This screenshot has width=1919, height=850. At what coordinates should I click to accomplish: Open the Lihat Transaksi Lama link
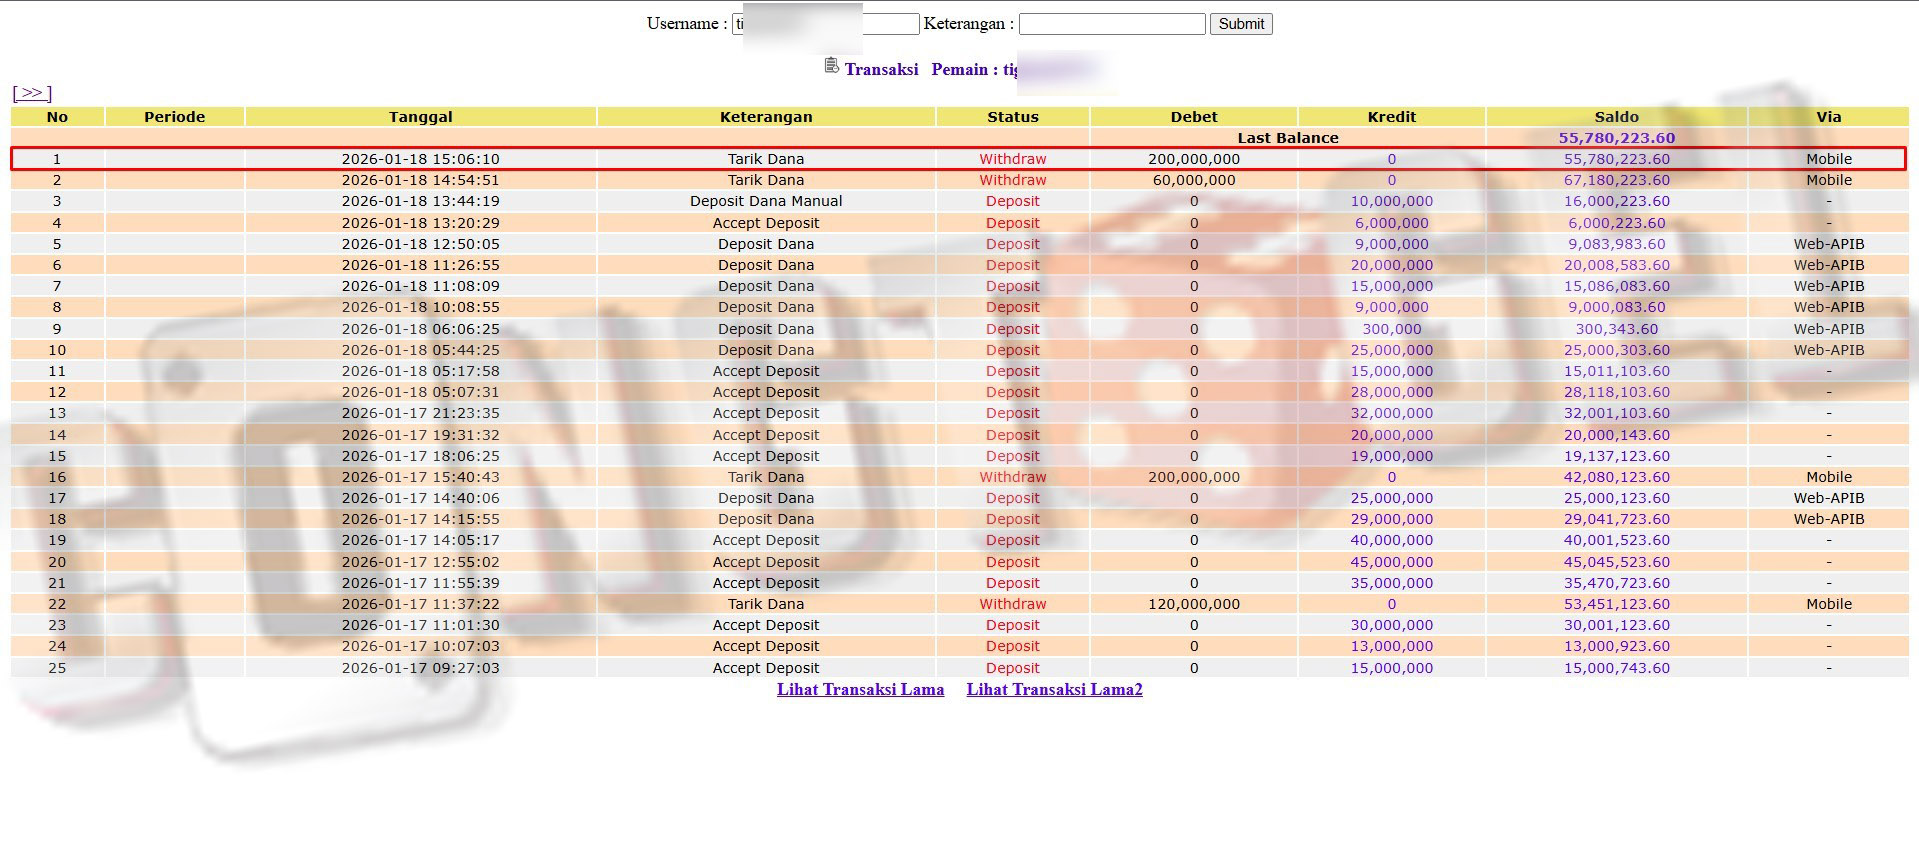(860, 689)
